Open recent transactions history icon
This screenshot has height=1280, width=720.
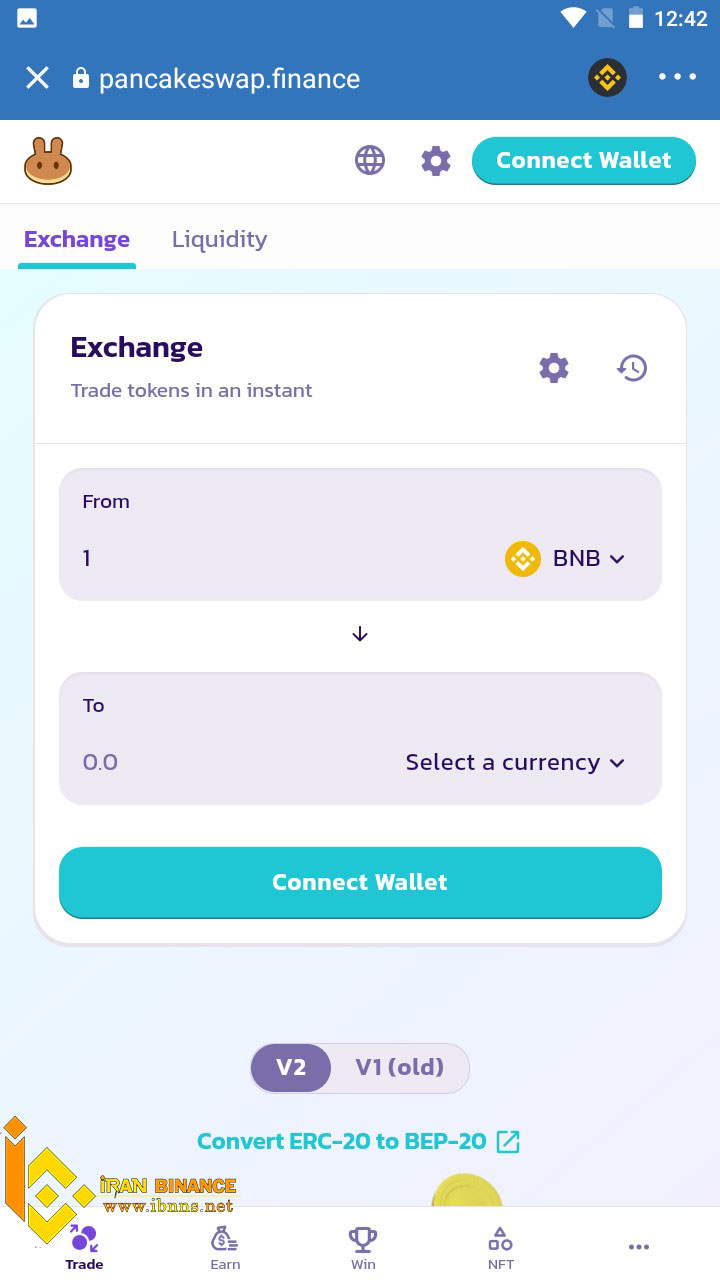point(632,368)
